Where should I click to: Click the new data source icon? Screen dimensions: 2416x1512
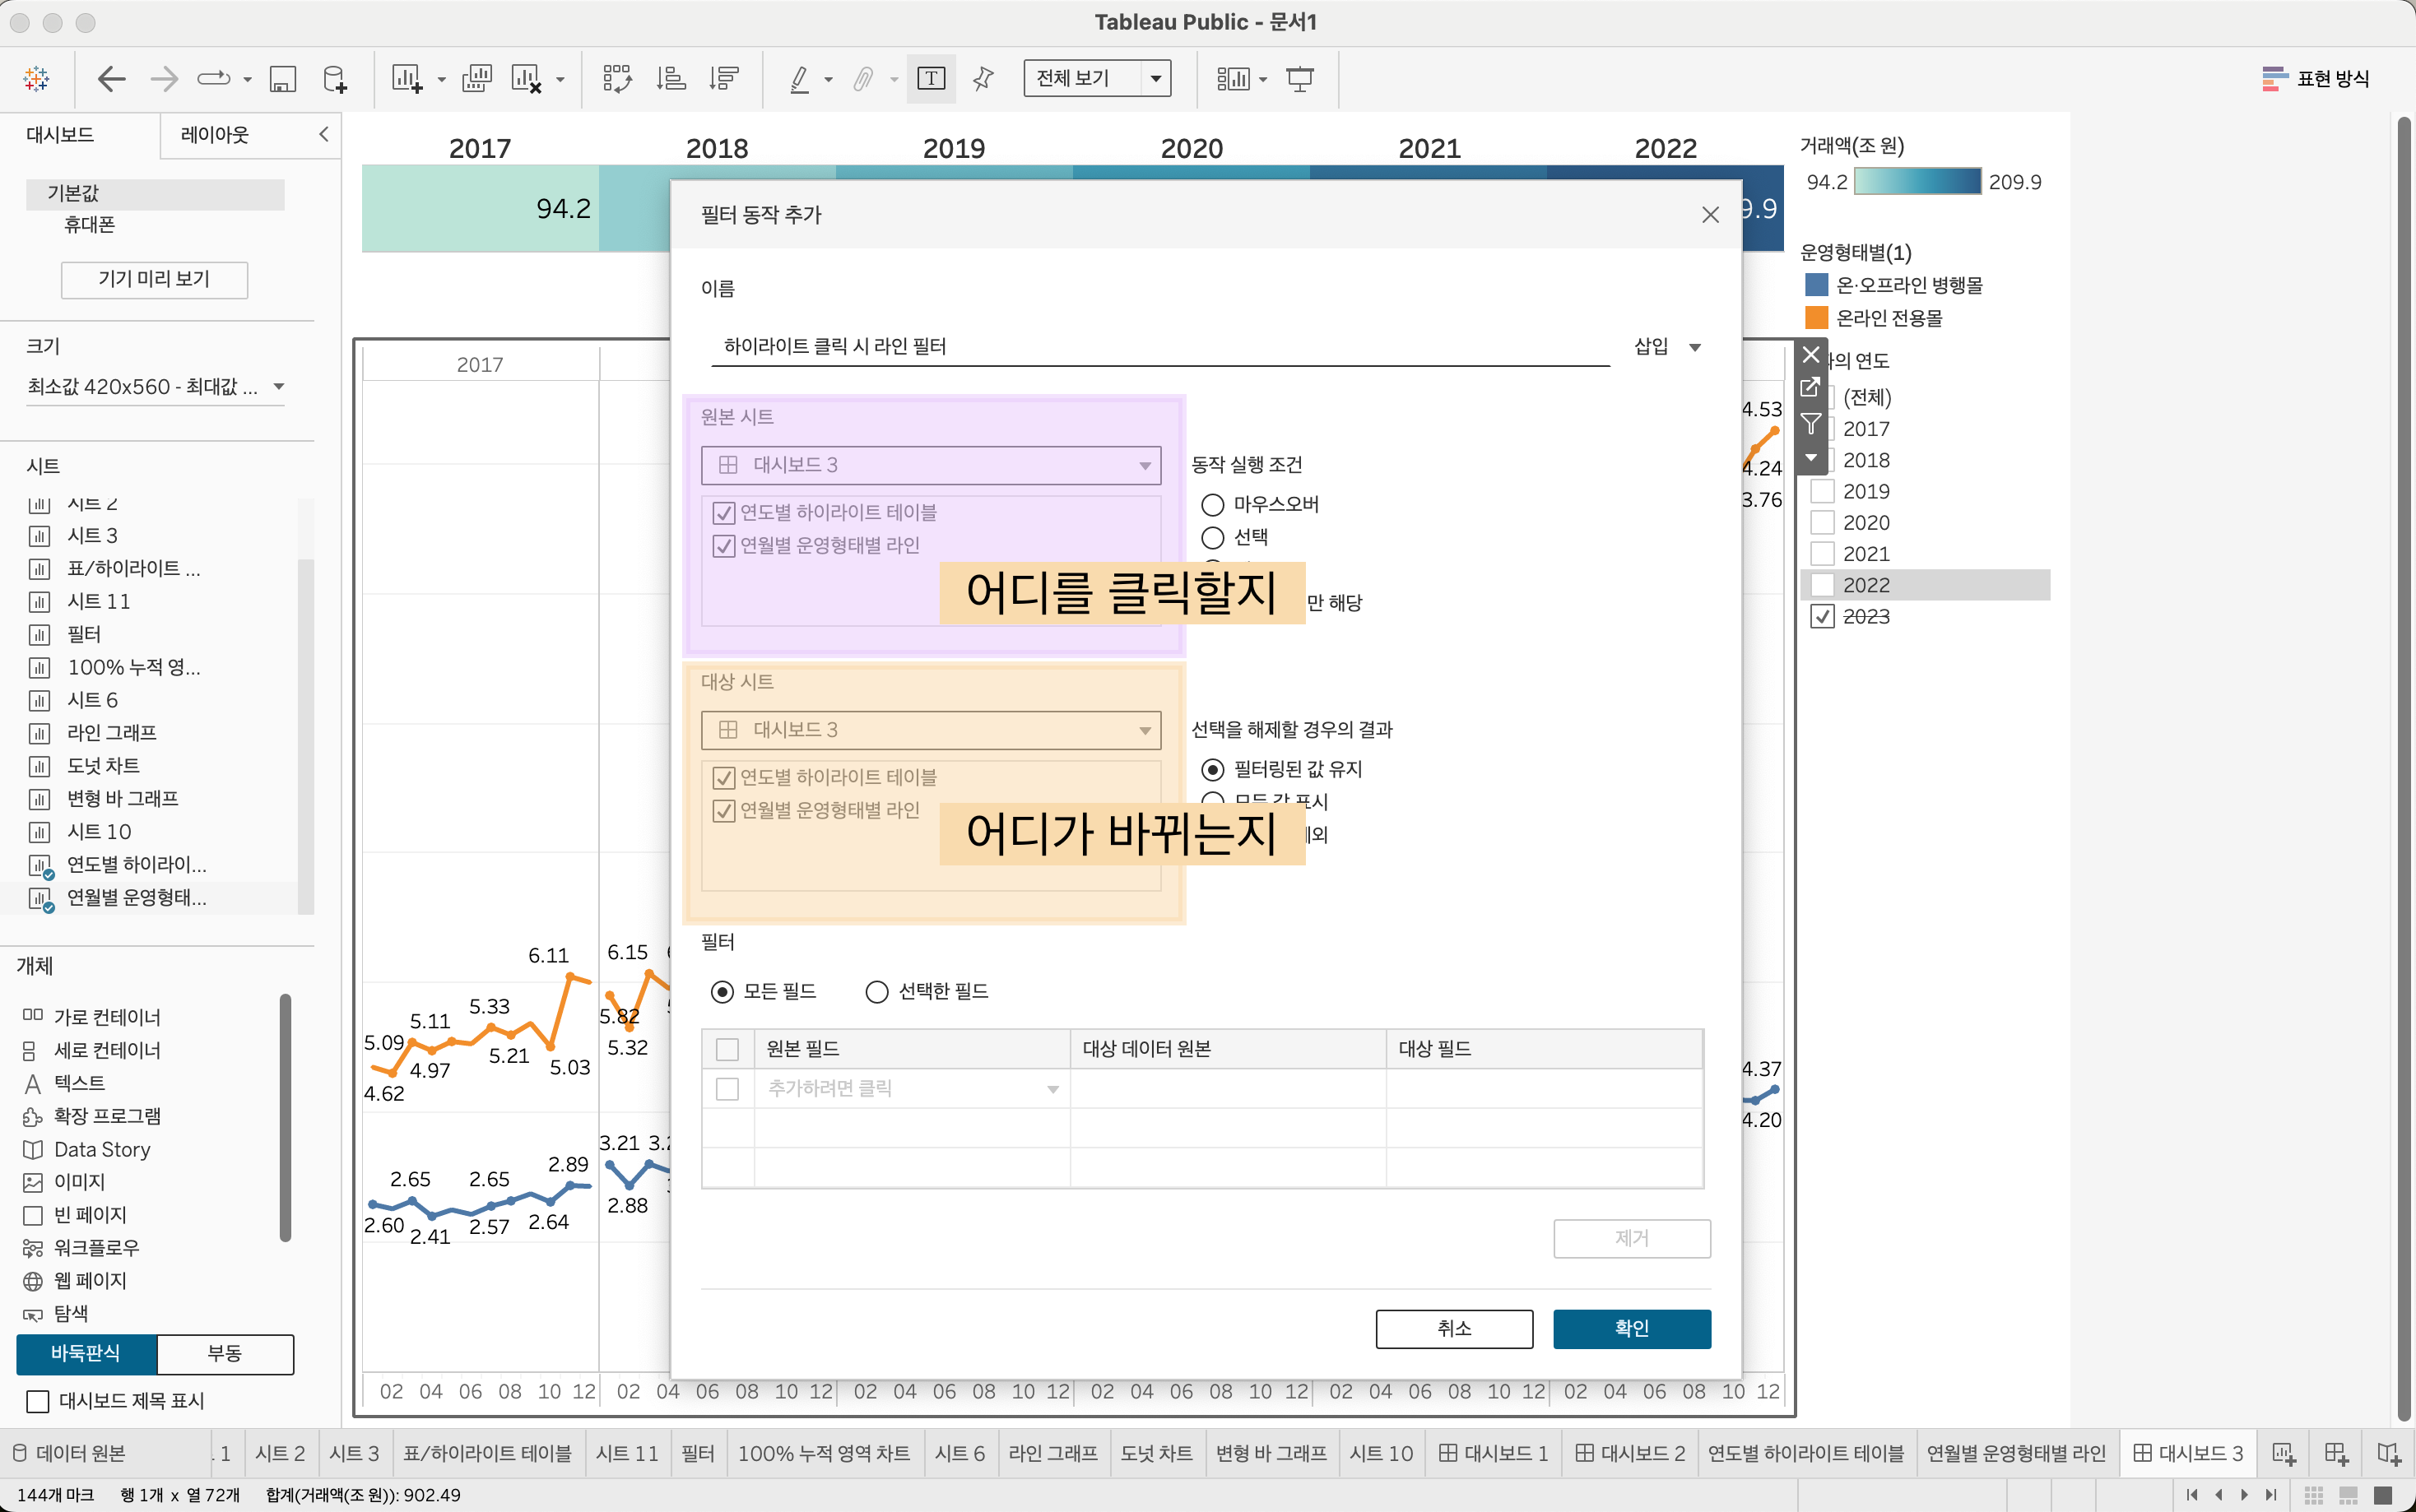click(x=335, y=78)
